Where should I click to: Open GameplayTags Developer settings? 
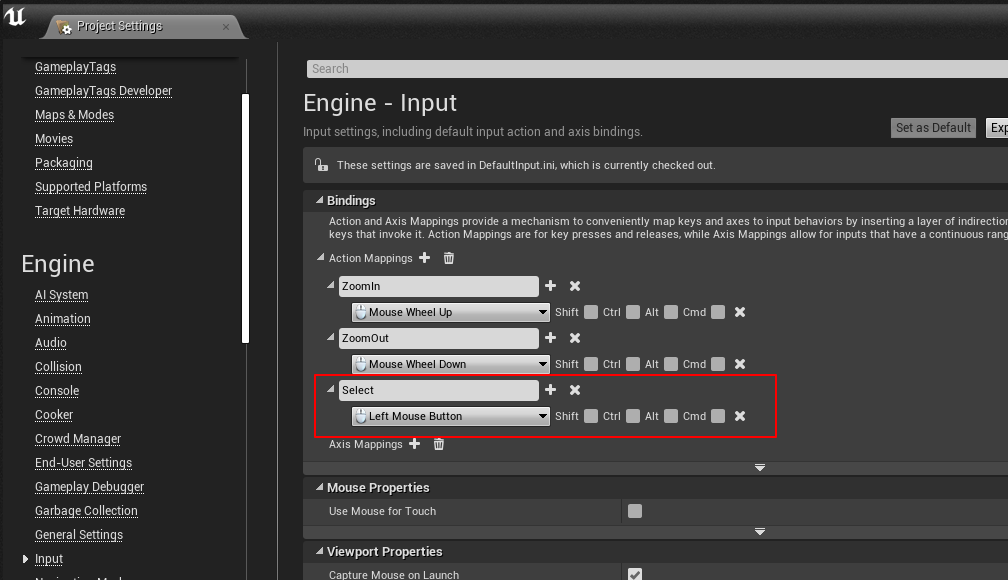[104, 91]
